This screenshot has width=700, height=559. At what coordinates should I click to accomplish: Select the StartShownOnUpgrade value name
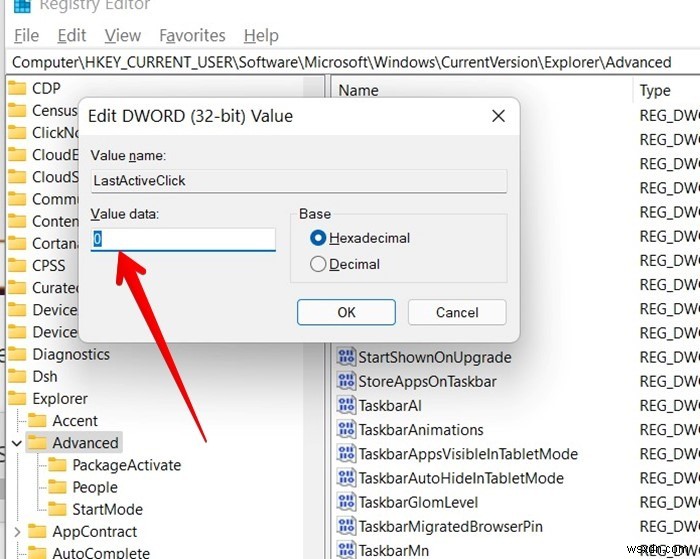(435, 357)
